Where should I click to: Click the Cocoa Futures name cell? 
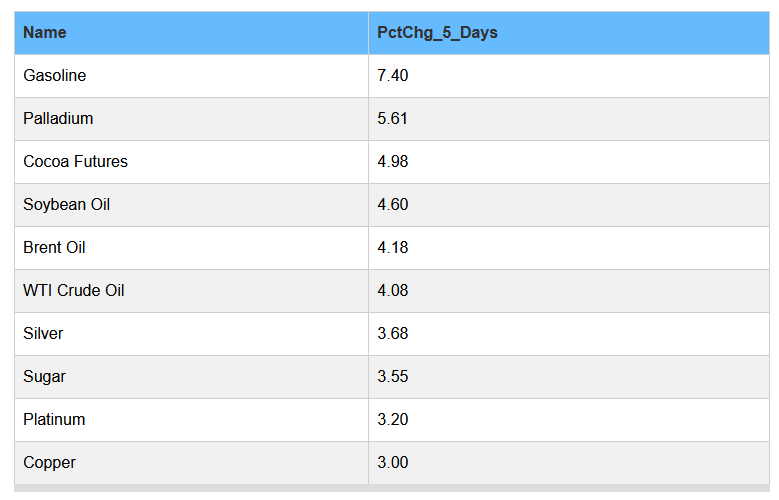click(75, 162)
